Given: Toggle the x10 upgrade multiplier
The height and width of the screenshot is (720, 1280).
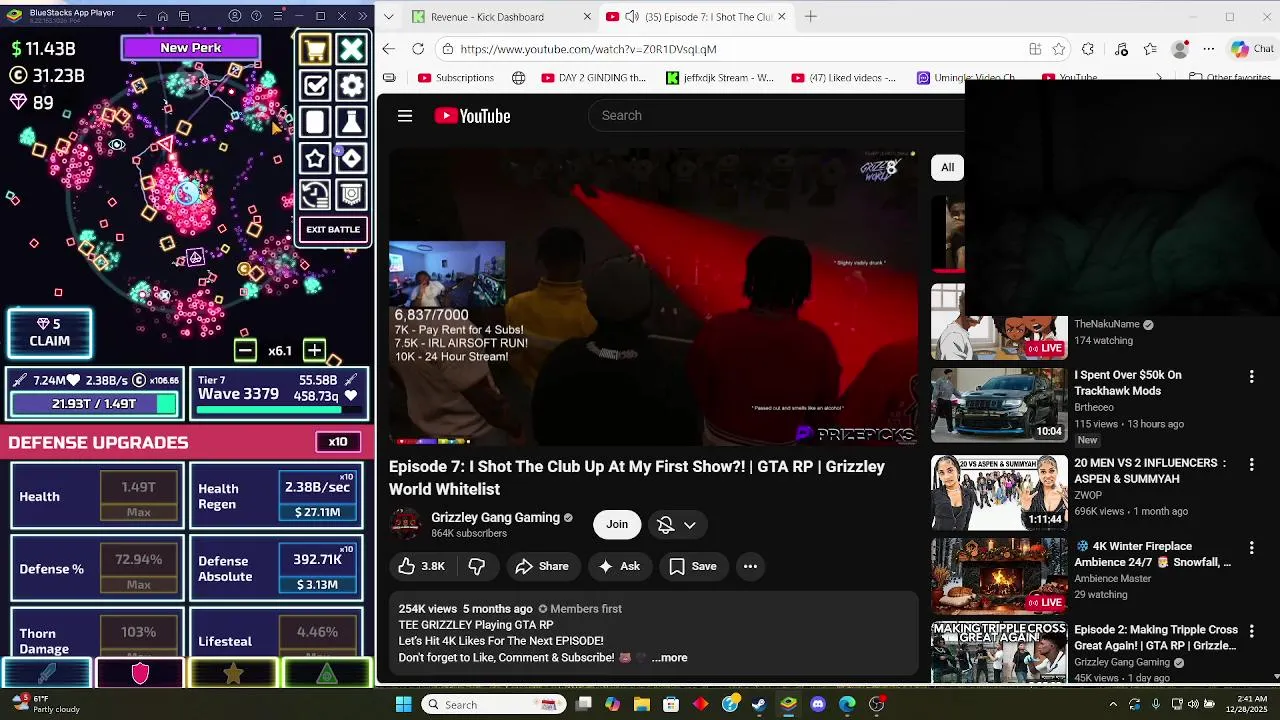Looking at the screenshot, I should click(338, 442).
